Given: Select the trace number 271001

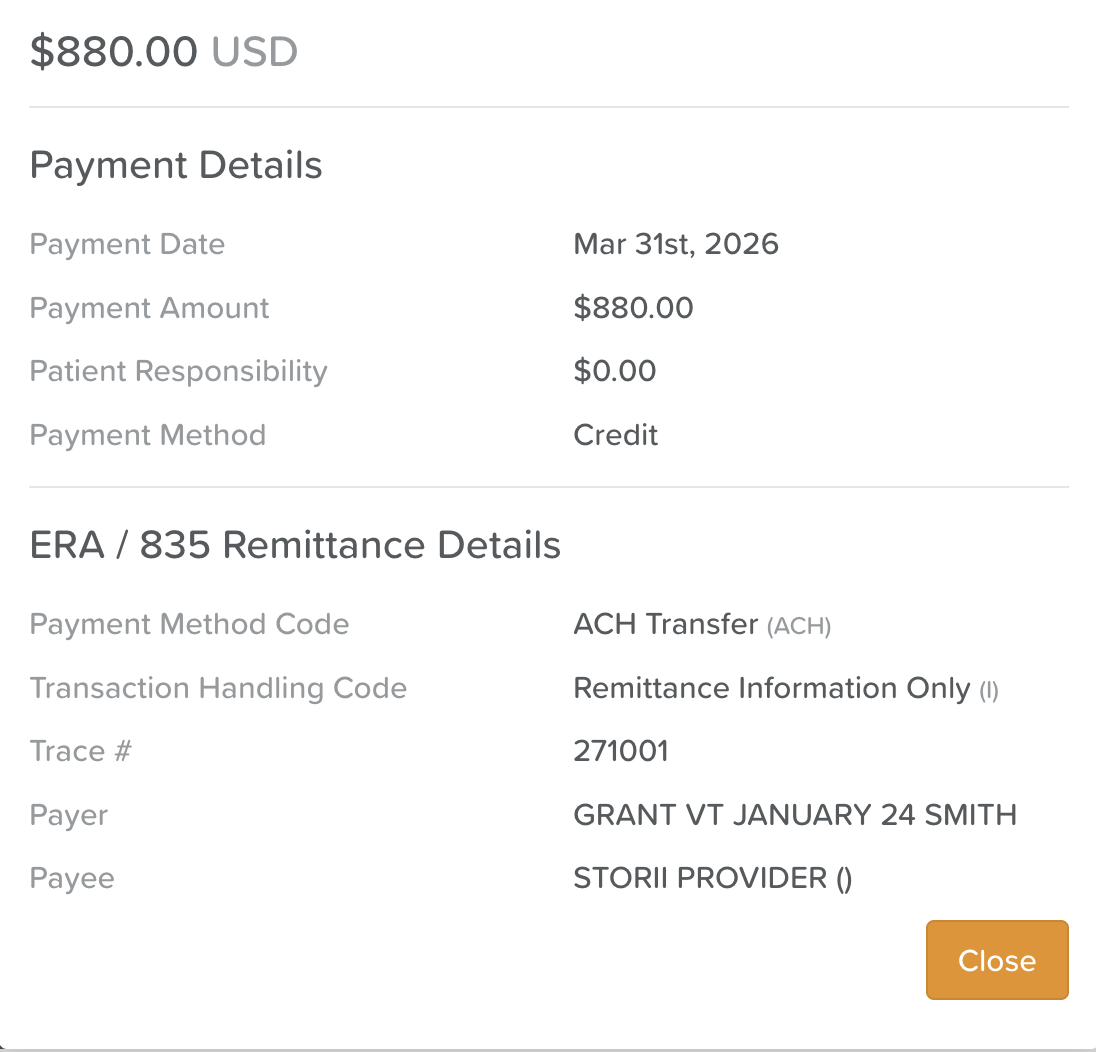Looking at the screenshot, I should point(620,751).
